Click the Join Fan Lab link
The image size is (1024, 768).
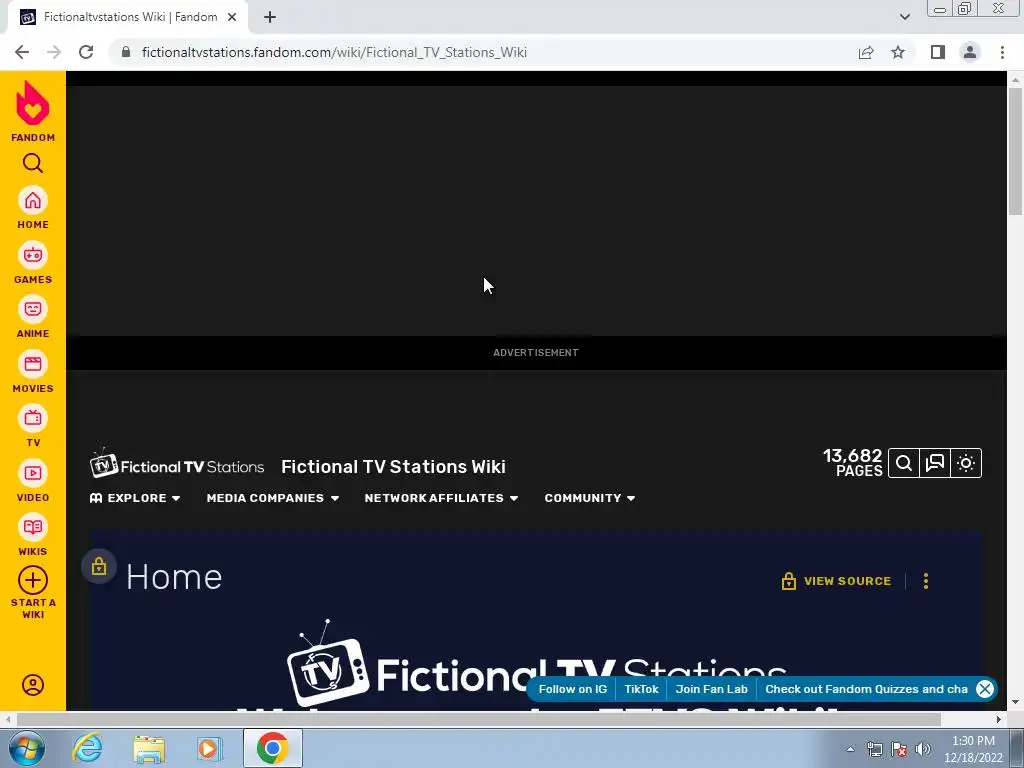[711, 689]
